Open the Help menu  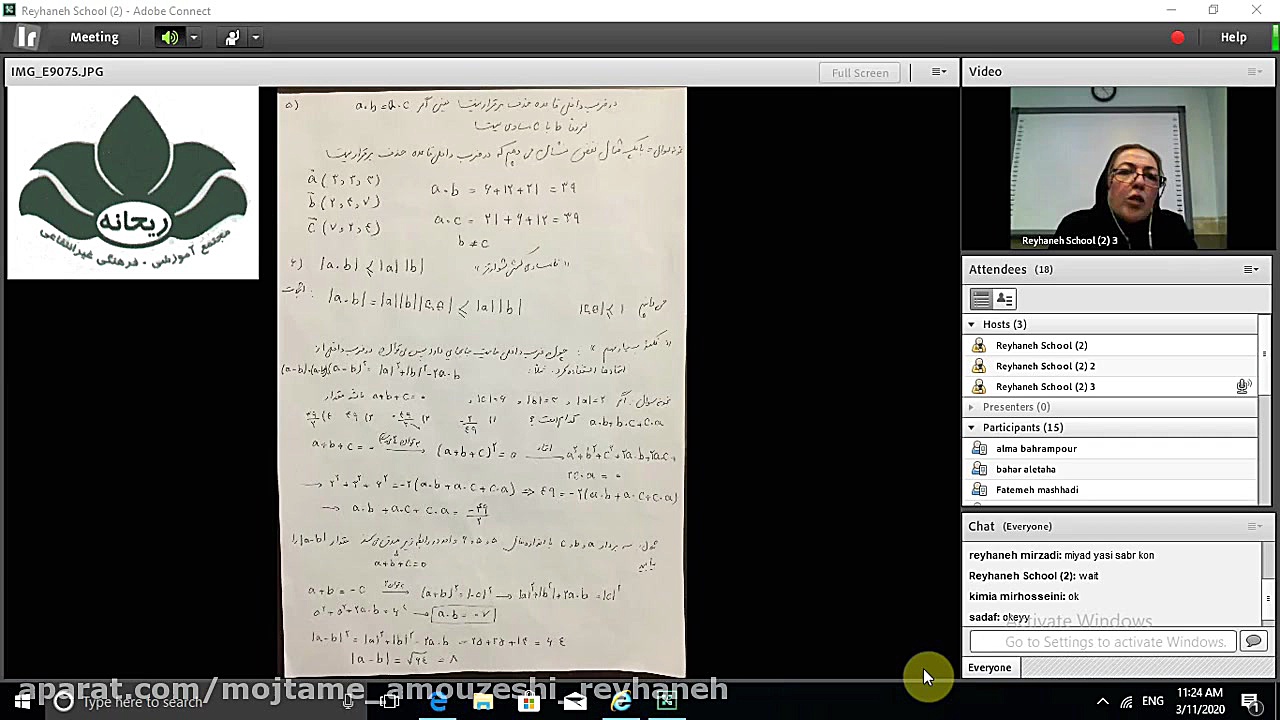[1233, 37]
